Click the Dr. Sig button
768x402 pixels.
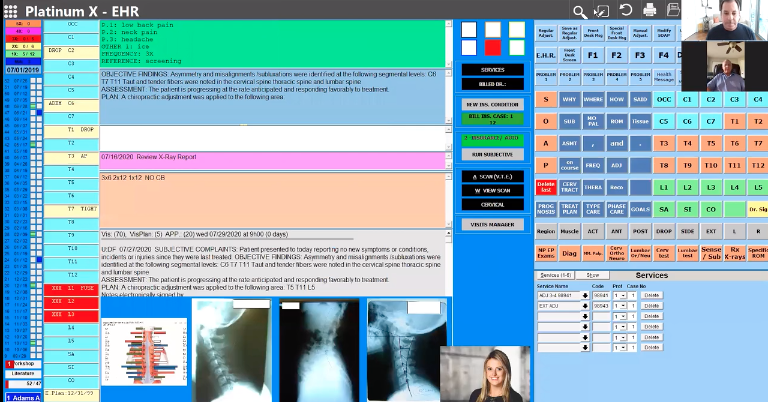coord(758,209)
